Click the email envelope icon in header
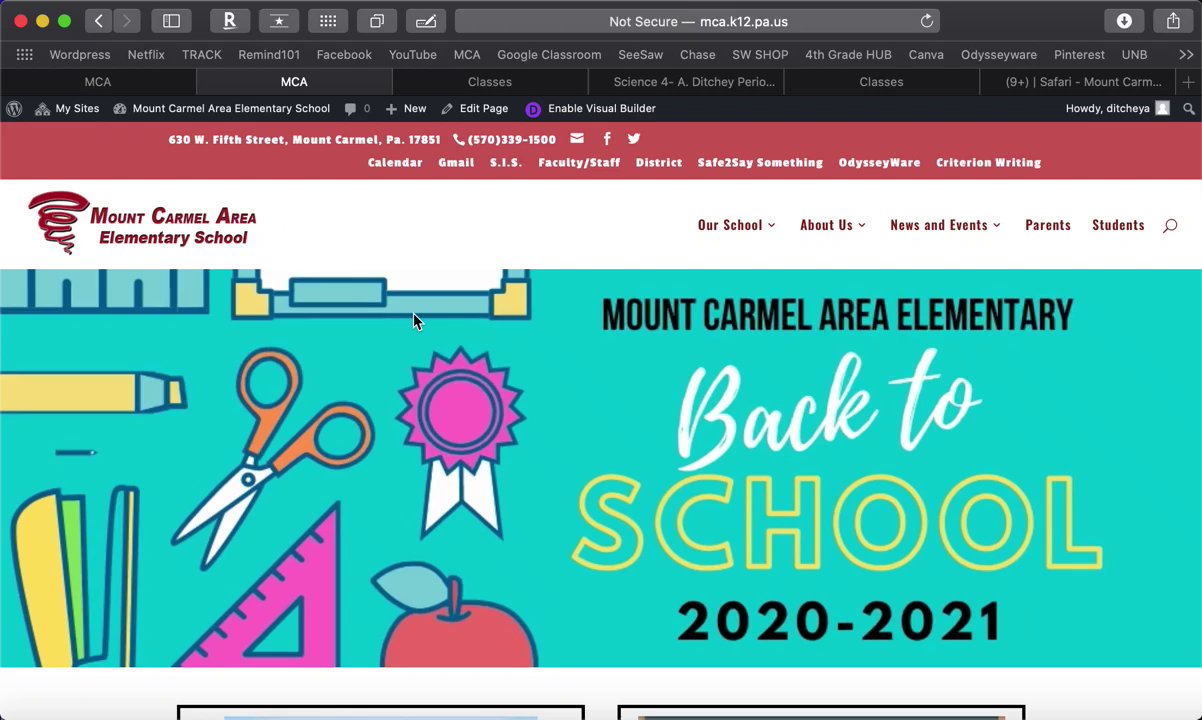The width and height of the screenshot is (1202, 720). 577,139
